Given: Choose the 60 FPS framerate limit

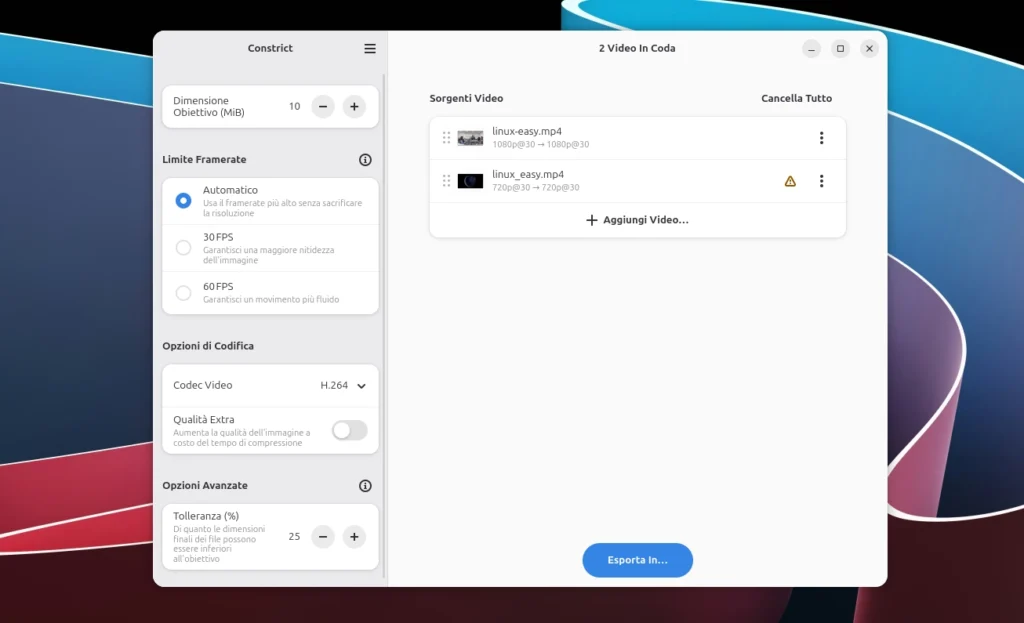Looking at the screenshot, I should click(184, 293).
